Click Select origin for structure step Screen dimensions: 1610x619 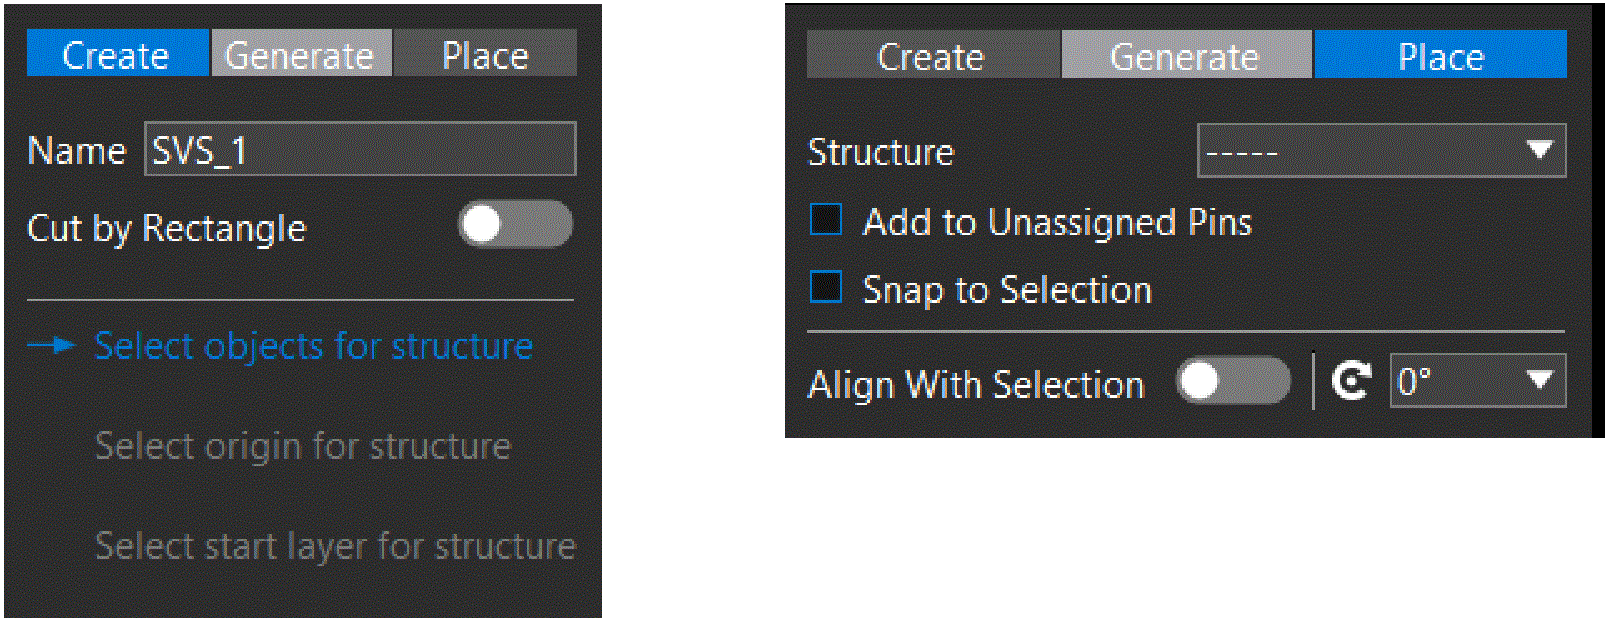[303, 446]
